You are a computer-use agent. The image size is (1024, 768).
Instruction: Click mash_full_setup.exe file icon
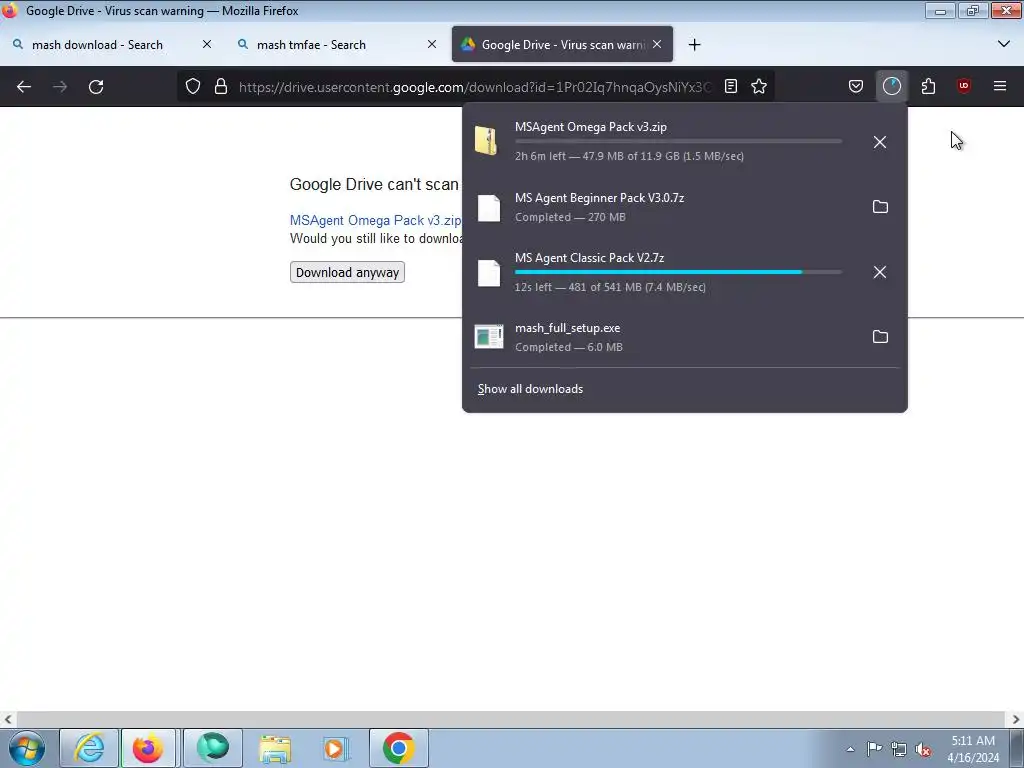coord(488,337)
